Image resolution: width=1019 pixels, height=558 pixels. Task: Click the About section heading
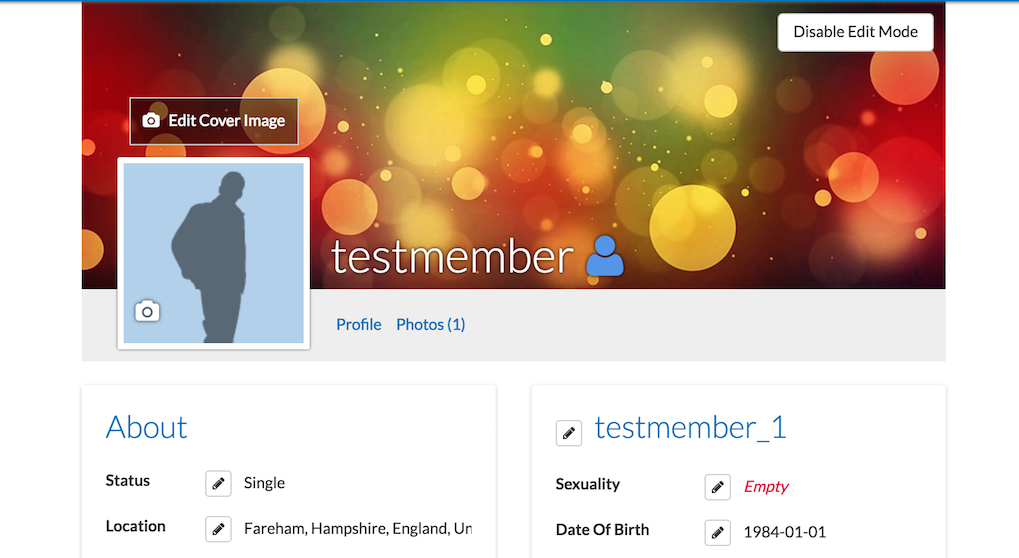pyautogui.click(x=147, y=427)
